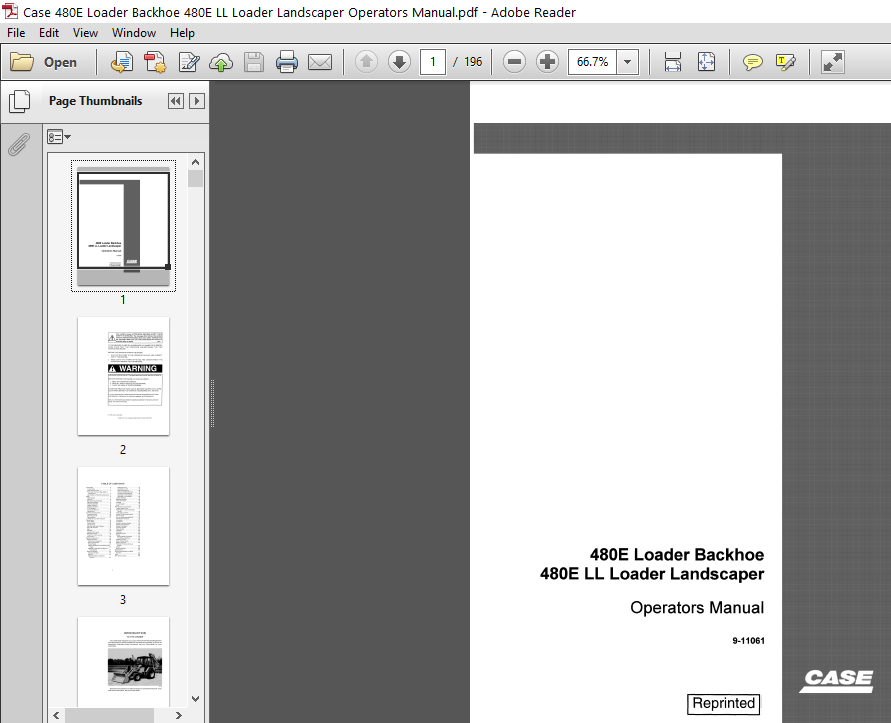Click the Page Thumbnails panel icon
This screenshot has height=723, width=891.
pyautogui.click(x=19, y=101)
